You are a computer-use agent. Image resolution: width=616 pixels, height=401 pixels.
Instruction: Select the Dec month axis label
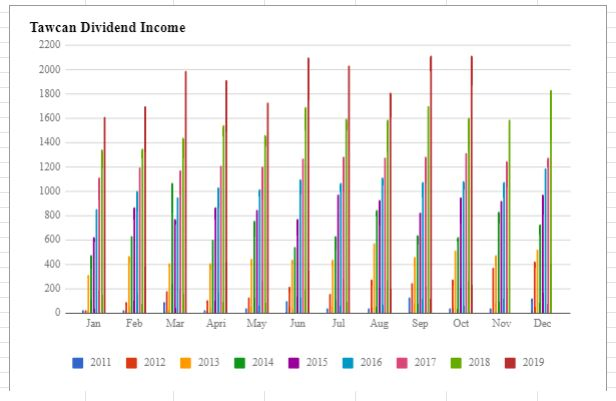542,324
